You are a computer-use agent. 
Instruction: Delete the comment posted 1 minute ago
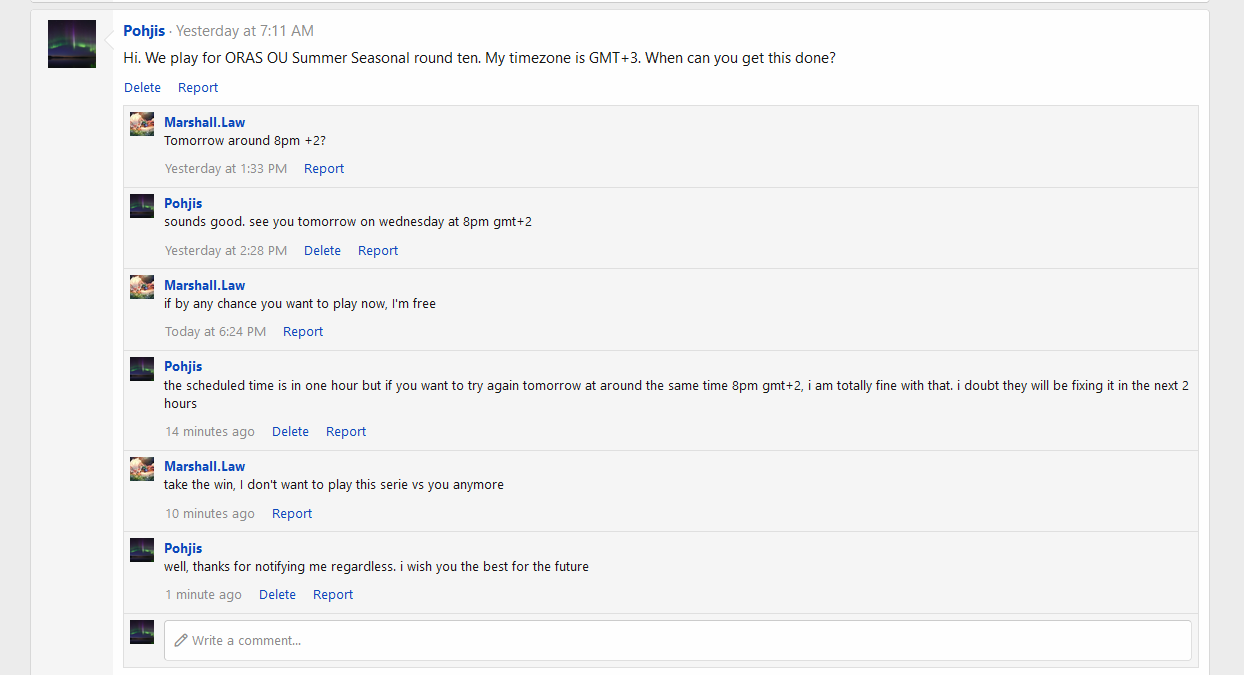[277, 595]
